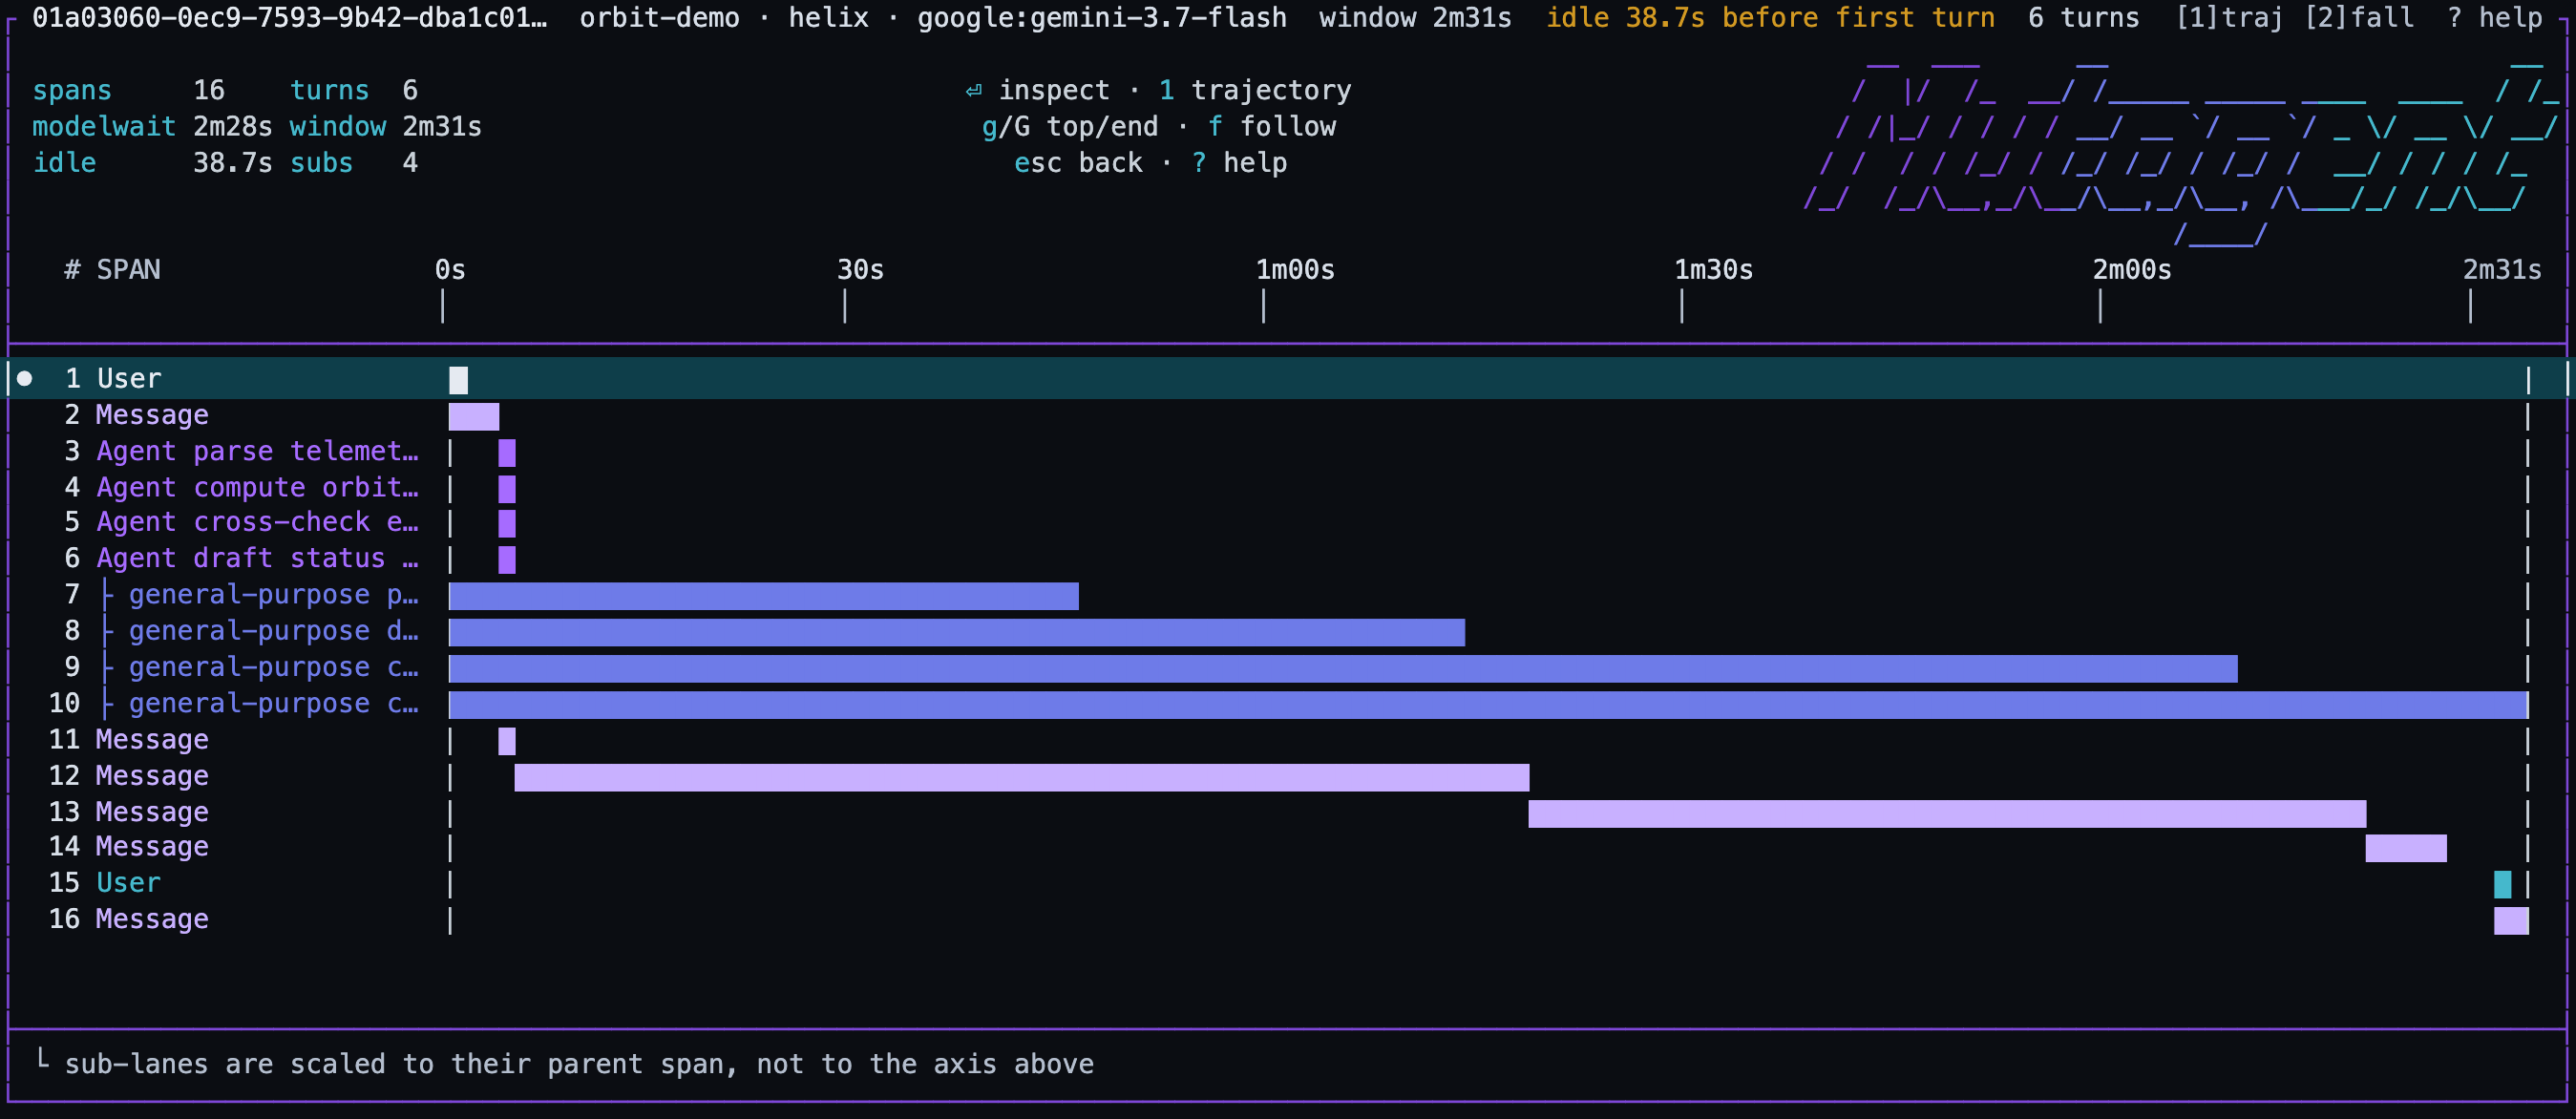Click the blue bar of row 8 general-purpose

click(x=957, y=633)
